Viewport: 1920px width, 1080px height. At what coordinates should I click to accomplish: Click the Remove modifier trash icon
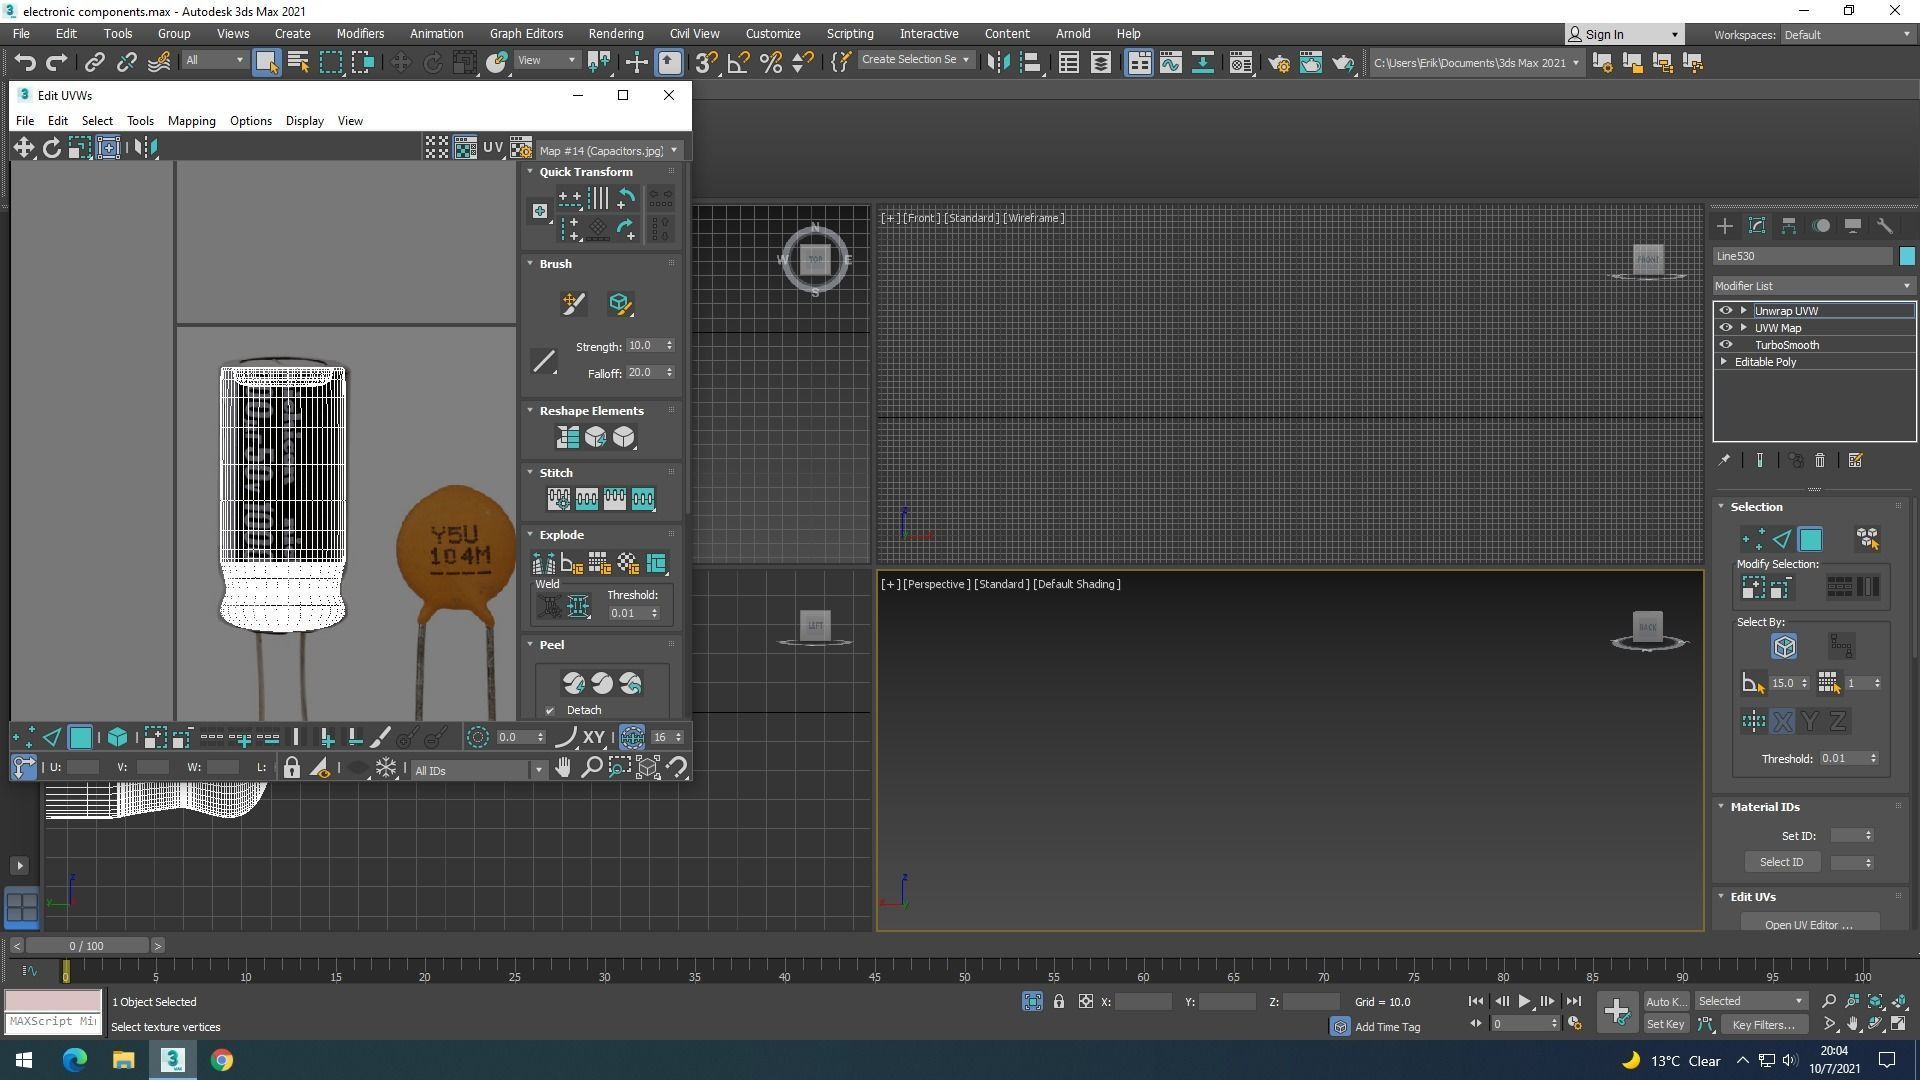[x=1820, y=461]
